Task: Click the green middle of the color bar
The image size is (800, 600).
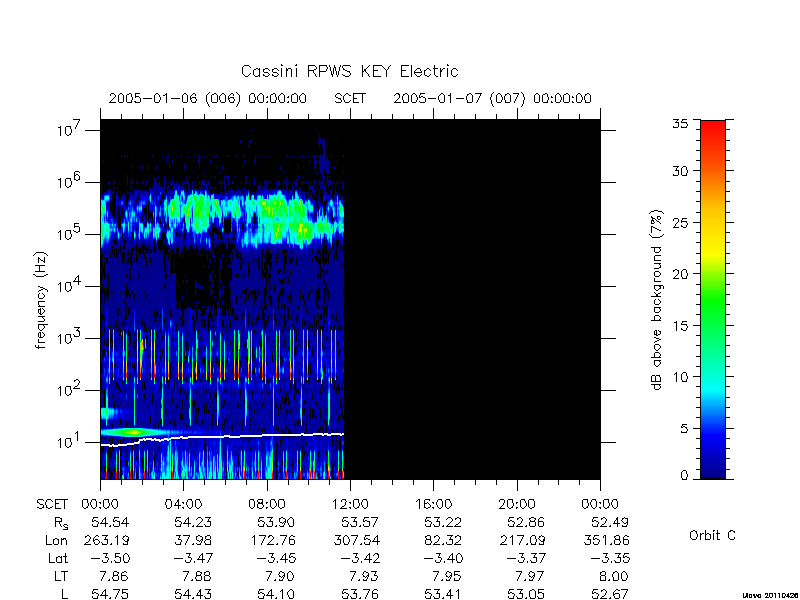Action: click(x=713, y=301)
